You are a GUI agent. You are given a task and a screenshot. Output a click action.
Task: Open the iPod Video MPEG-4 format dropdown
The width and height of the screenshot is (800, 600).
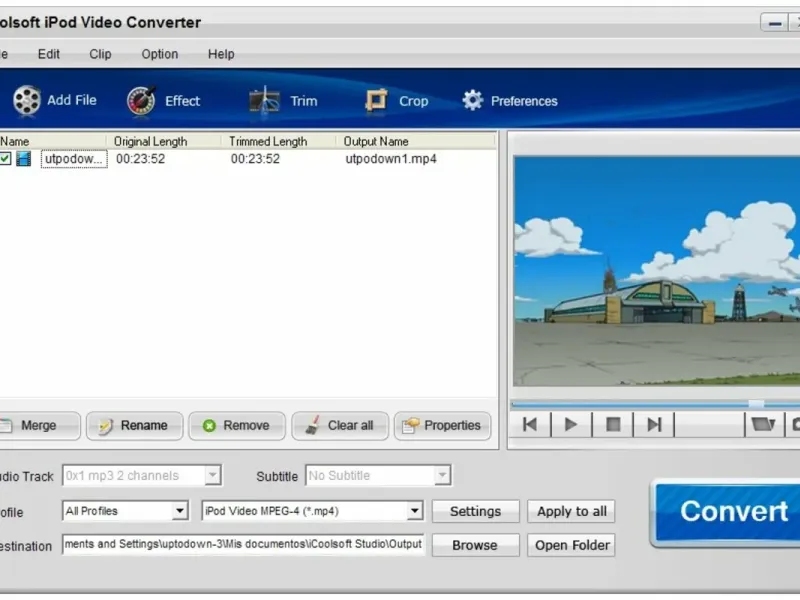[415, 511]
